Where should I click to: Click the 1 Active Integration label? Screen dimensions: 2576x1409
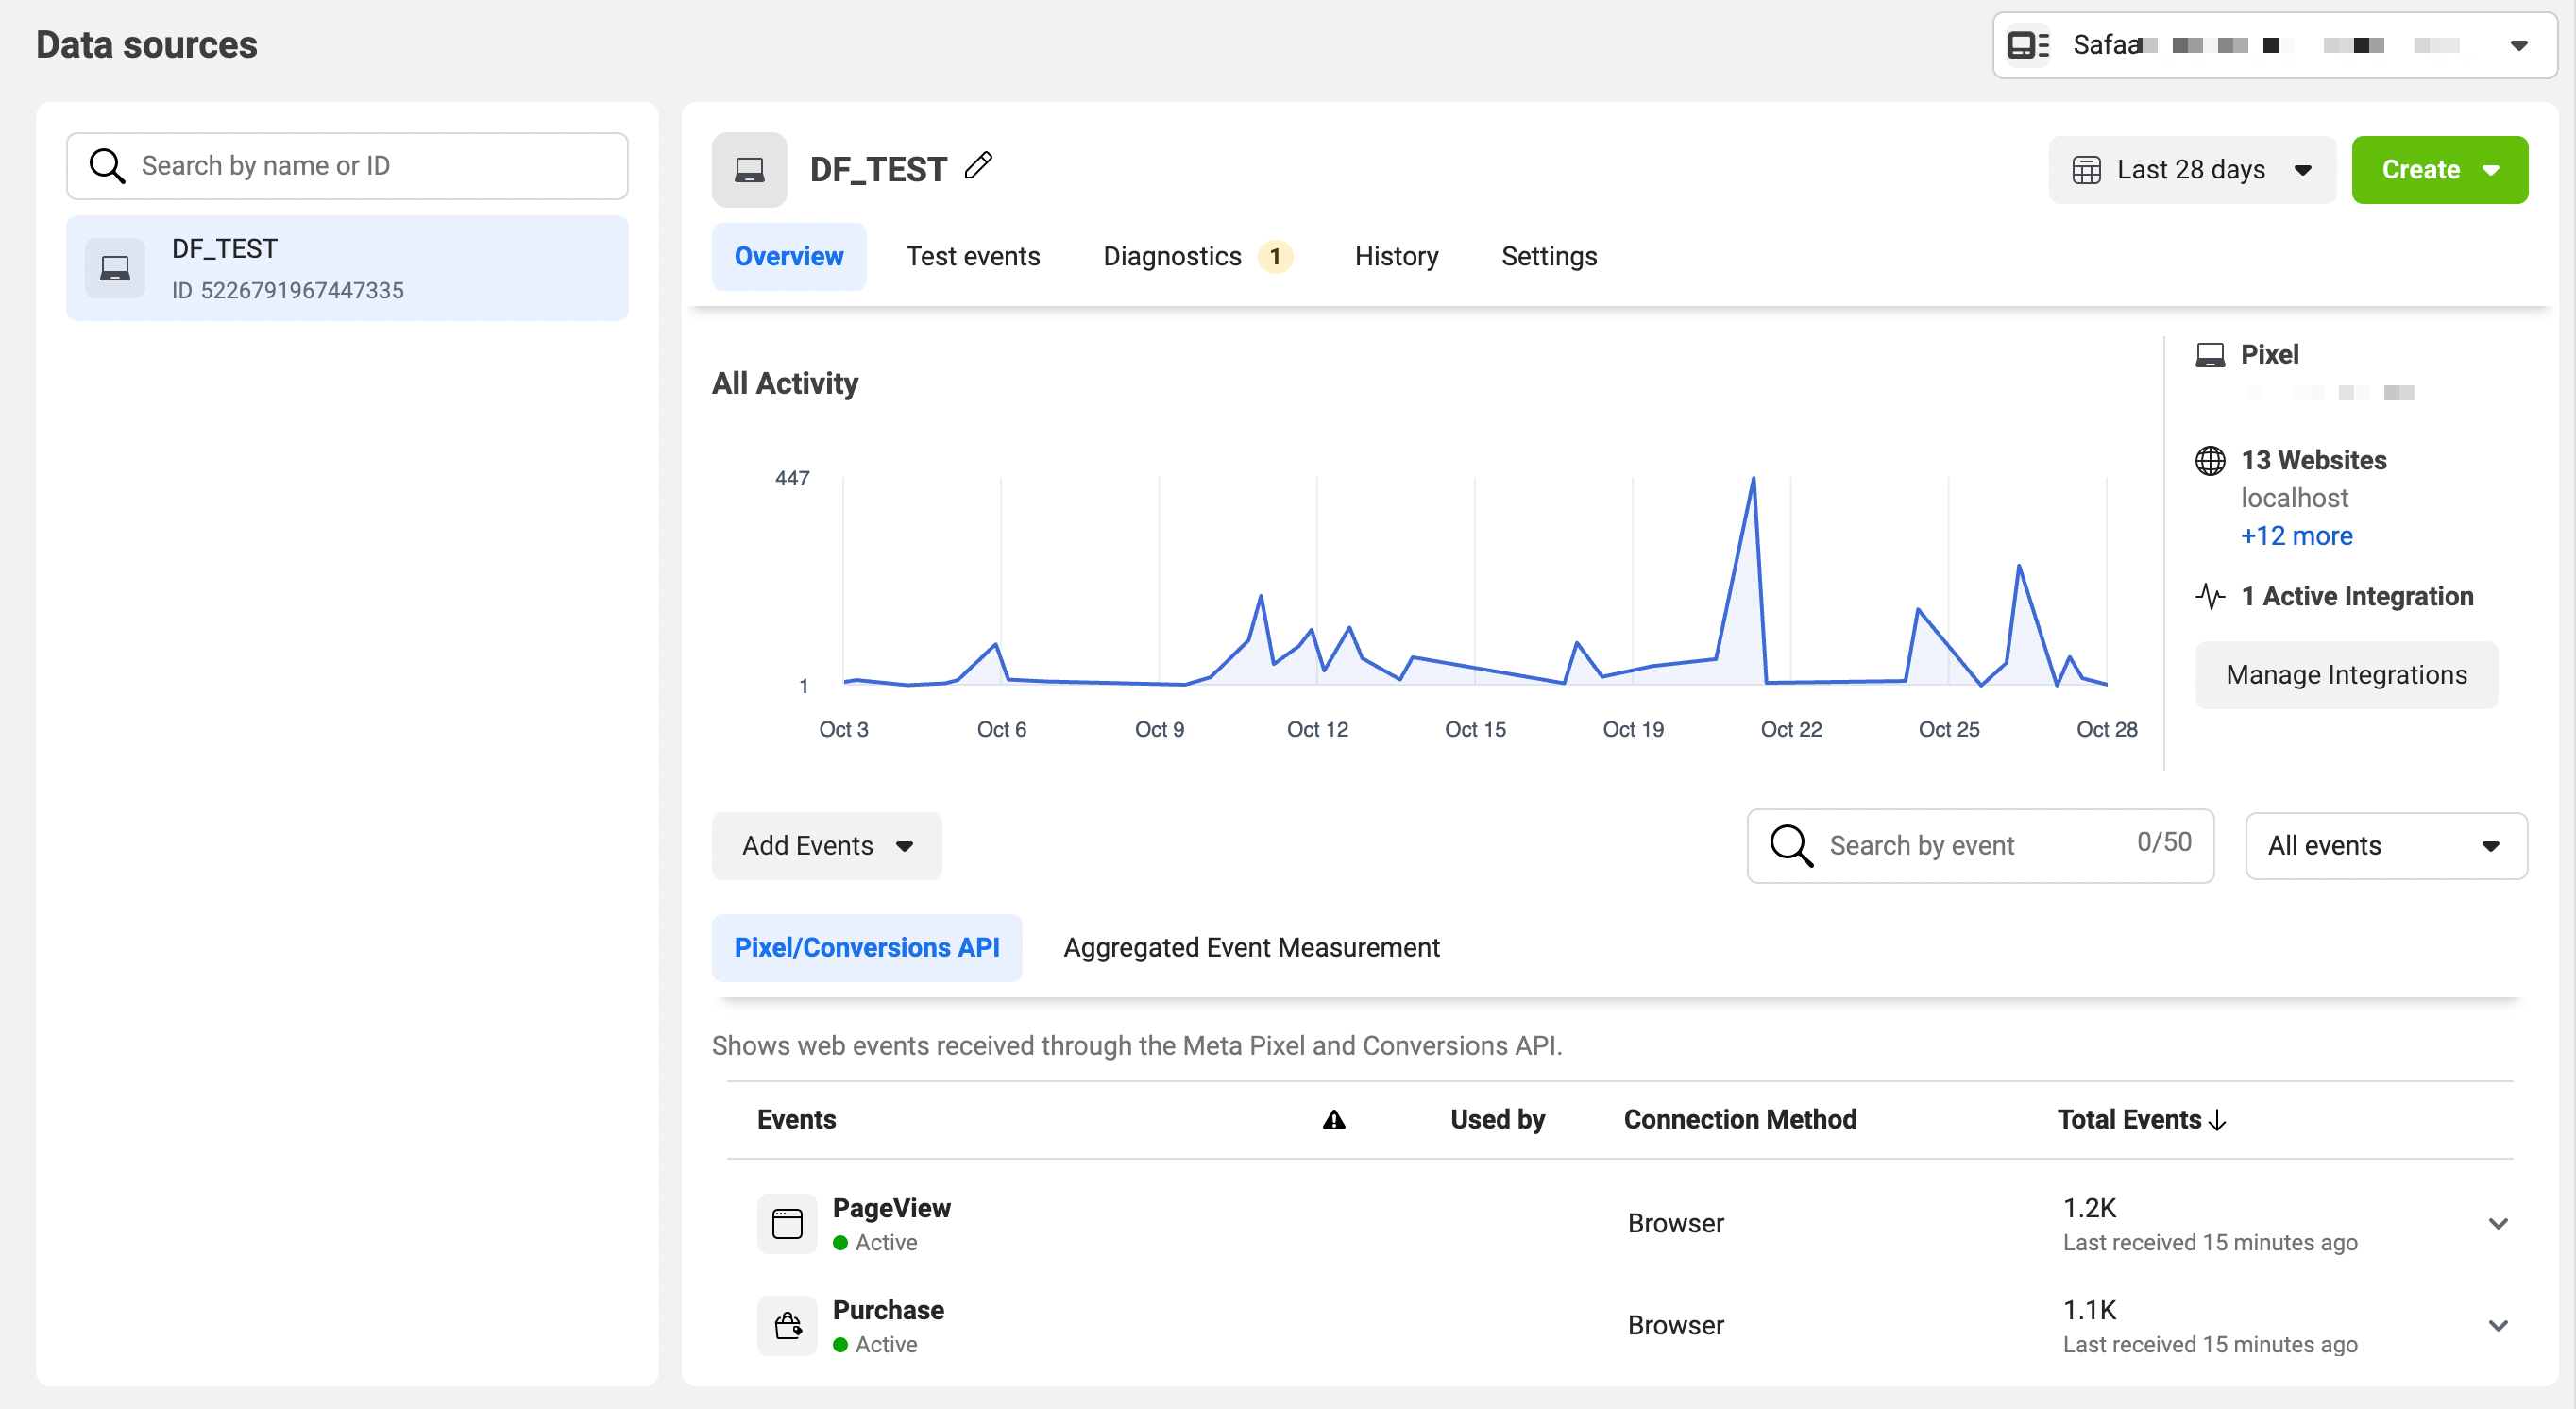pyautogui.click(x=2357, y=596)
